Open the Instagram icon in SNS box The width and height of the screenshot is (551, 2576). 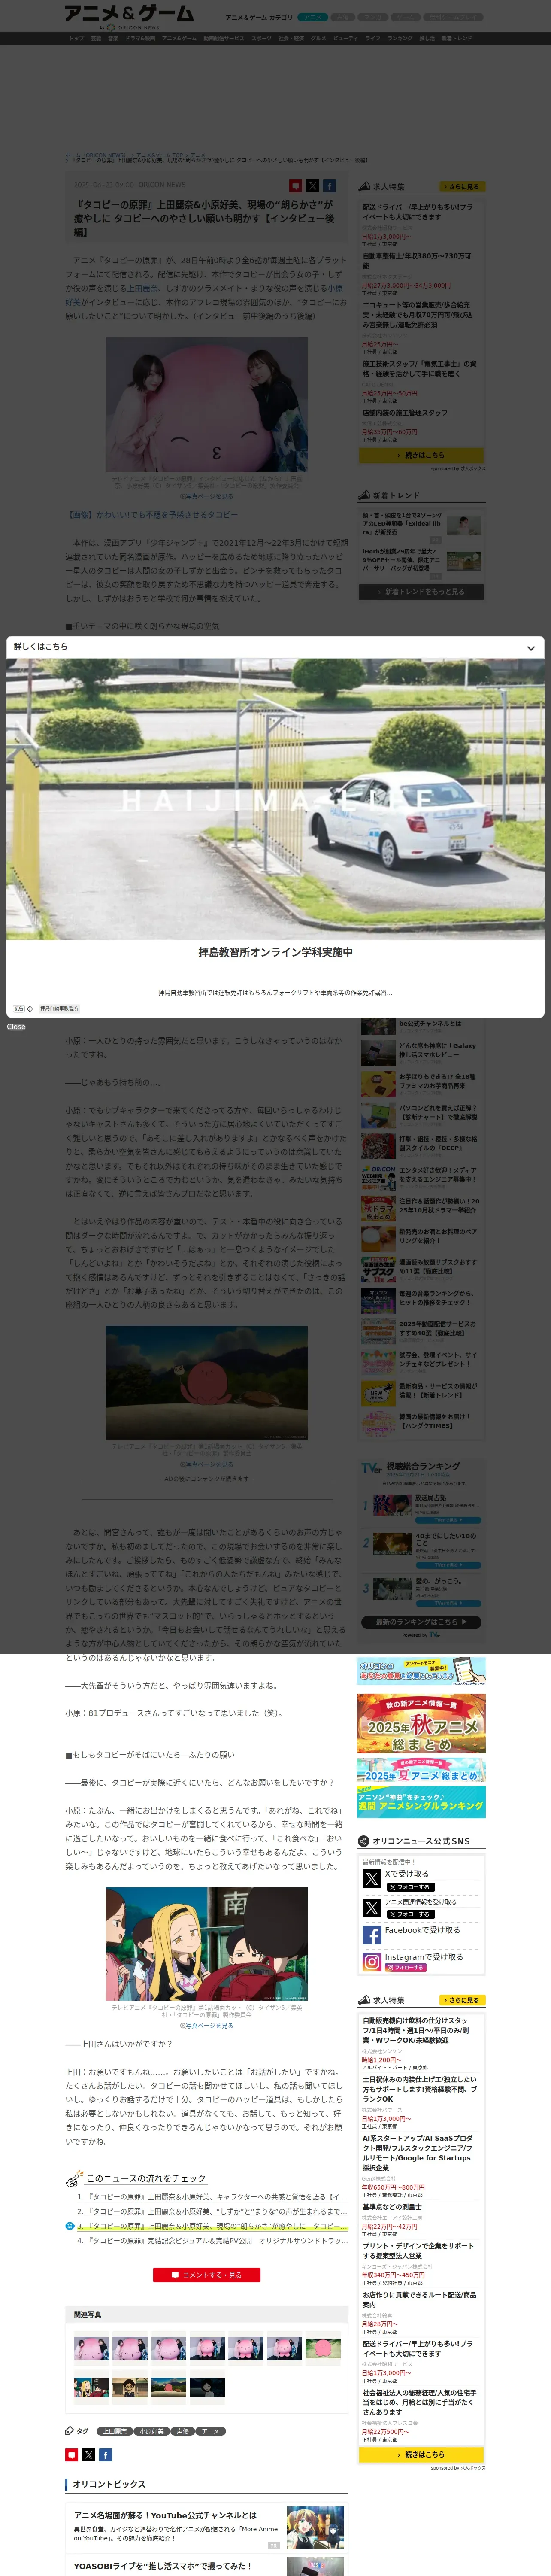click(x=371, y=1962)
